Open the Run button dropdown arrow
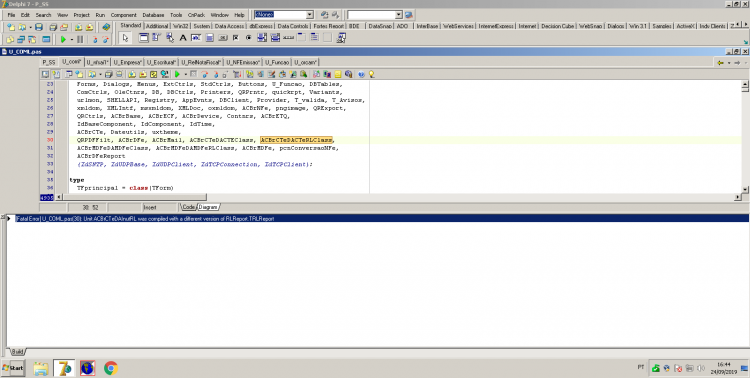 pyautogui.click(x=71, y=39)
